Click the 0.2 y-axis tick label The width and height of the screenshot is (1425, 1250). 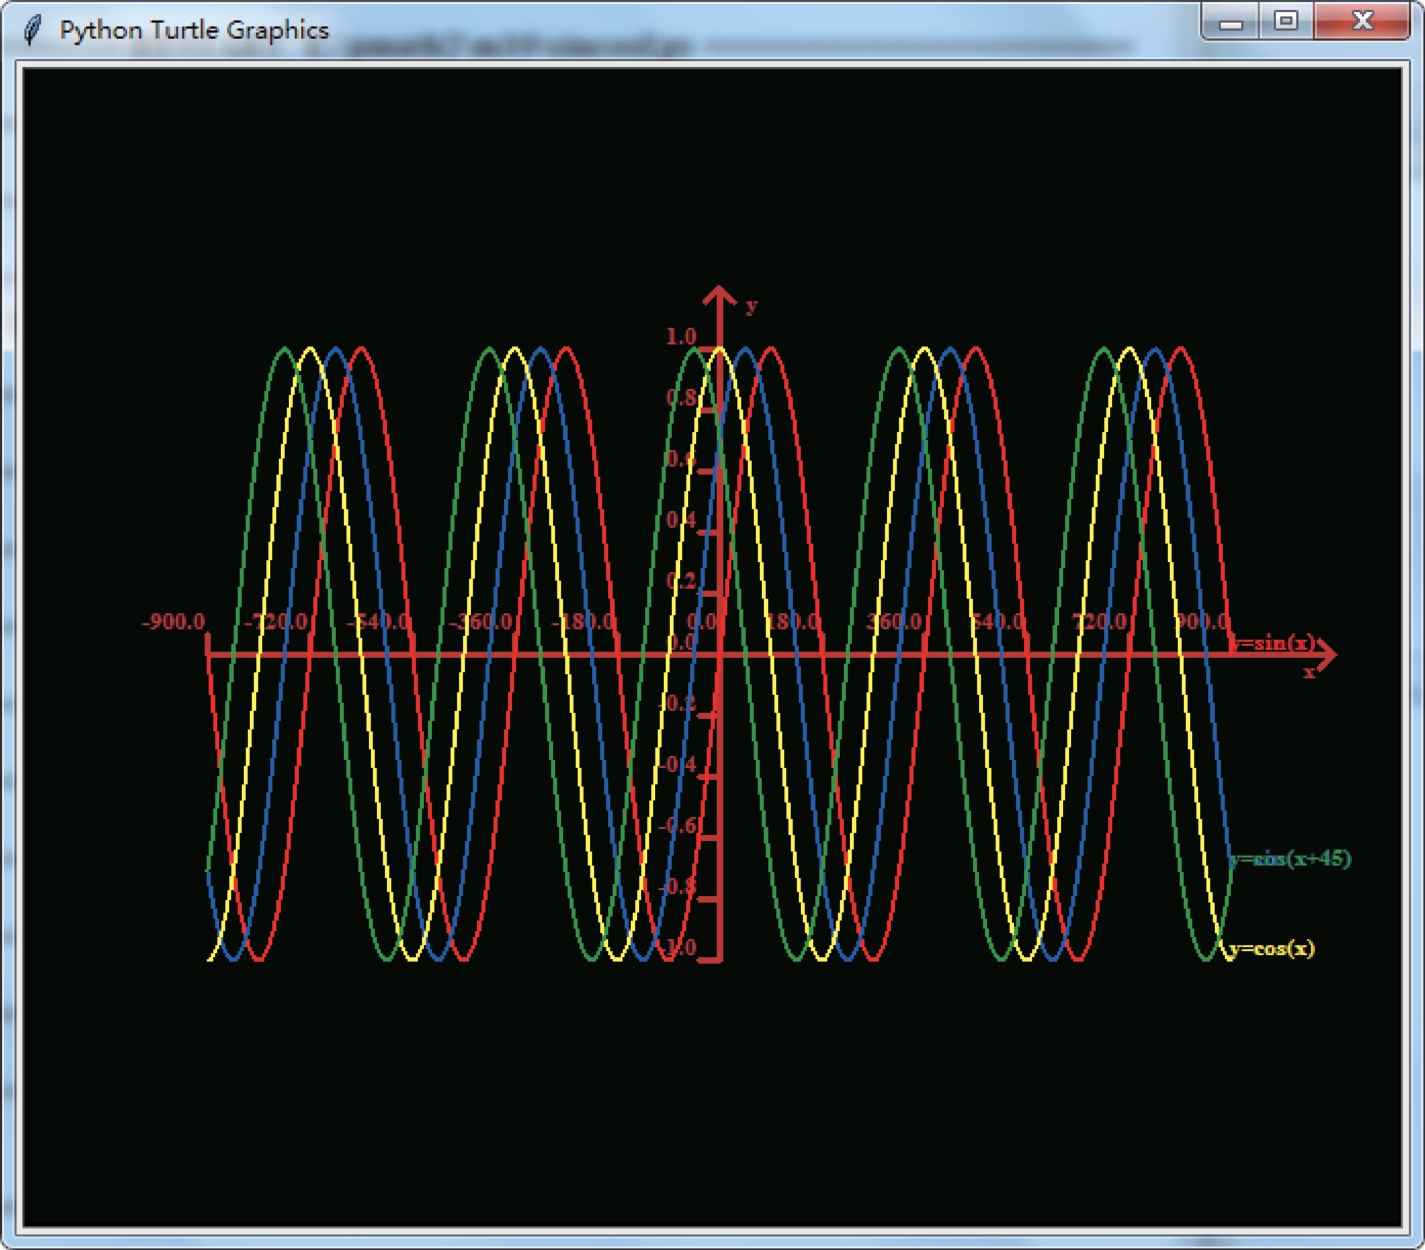click(681, 581)
